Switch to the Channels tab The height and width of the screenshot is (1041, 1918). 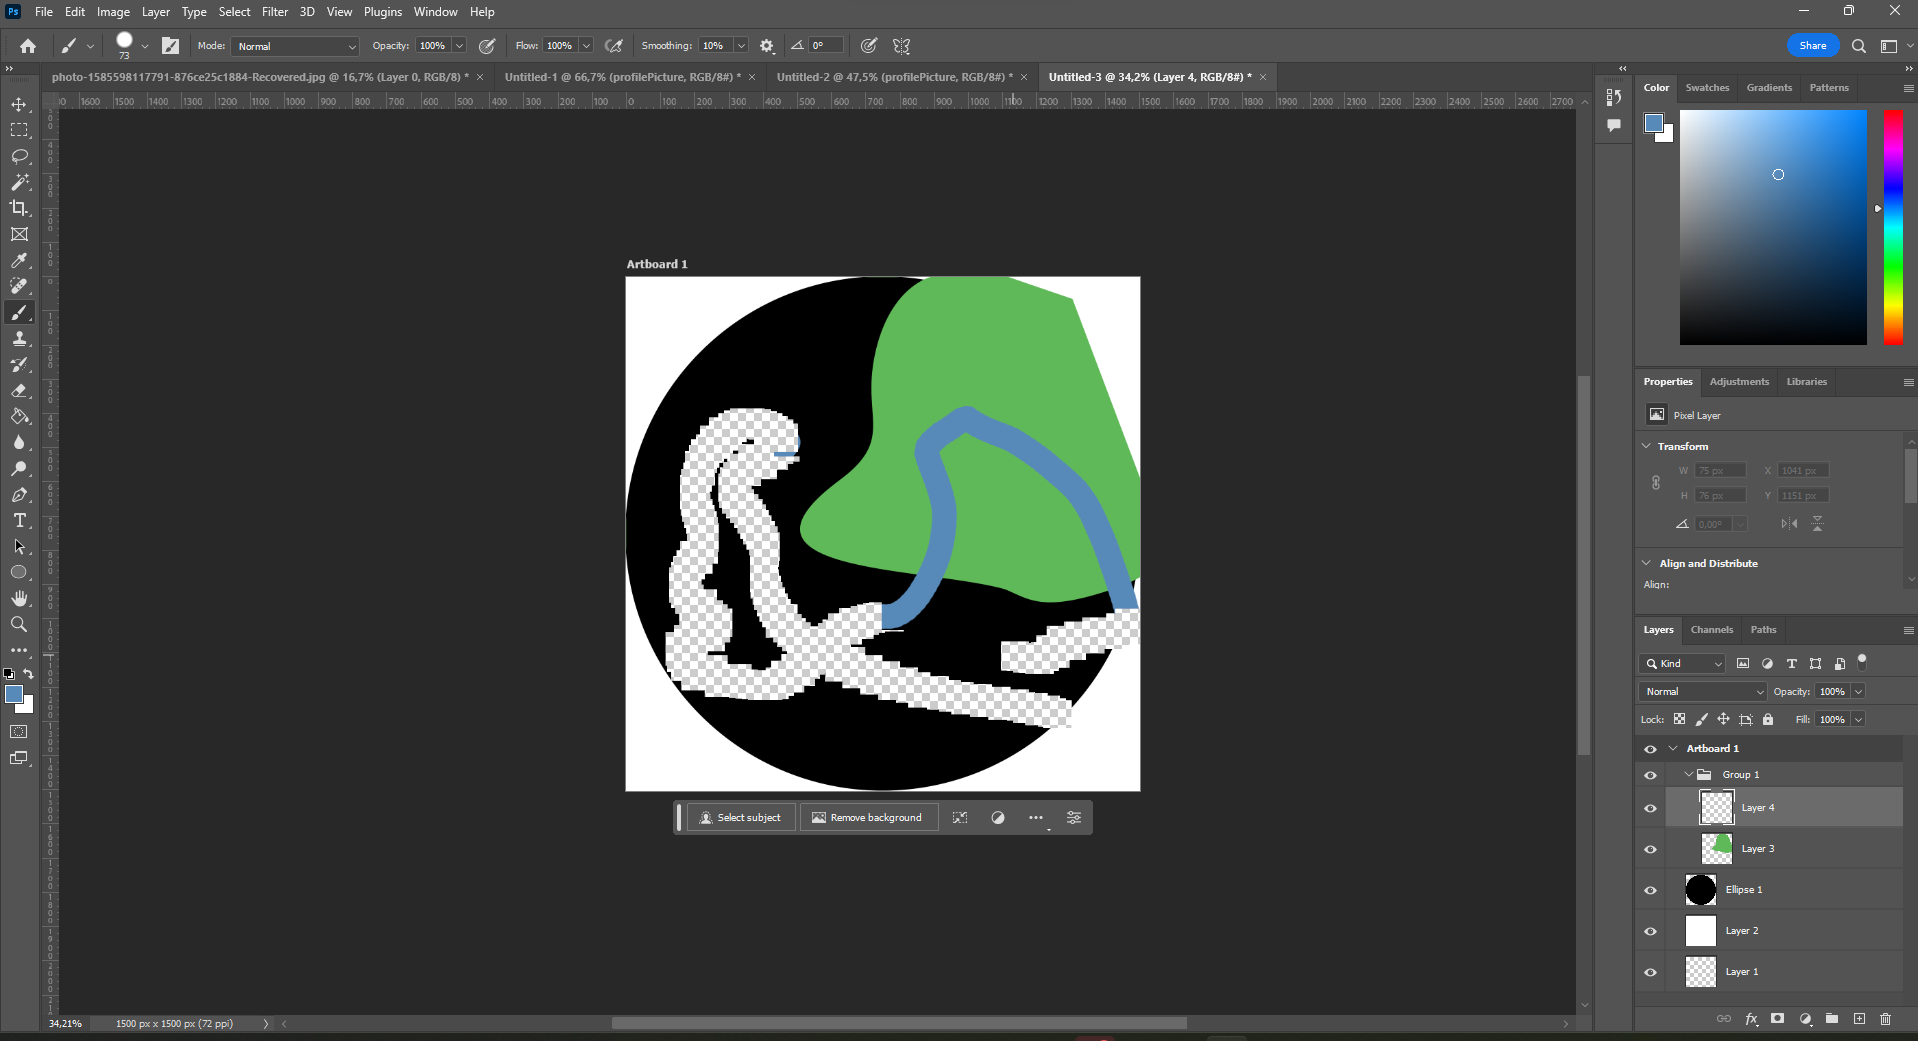[1711, 629]
